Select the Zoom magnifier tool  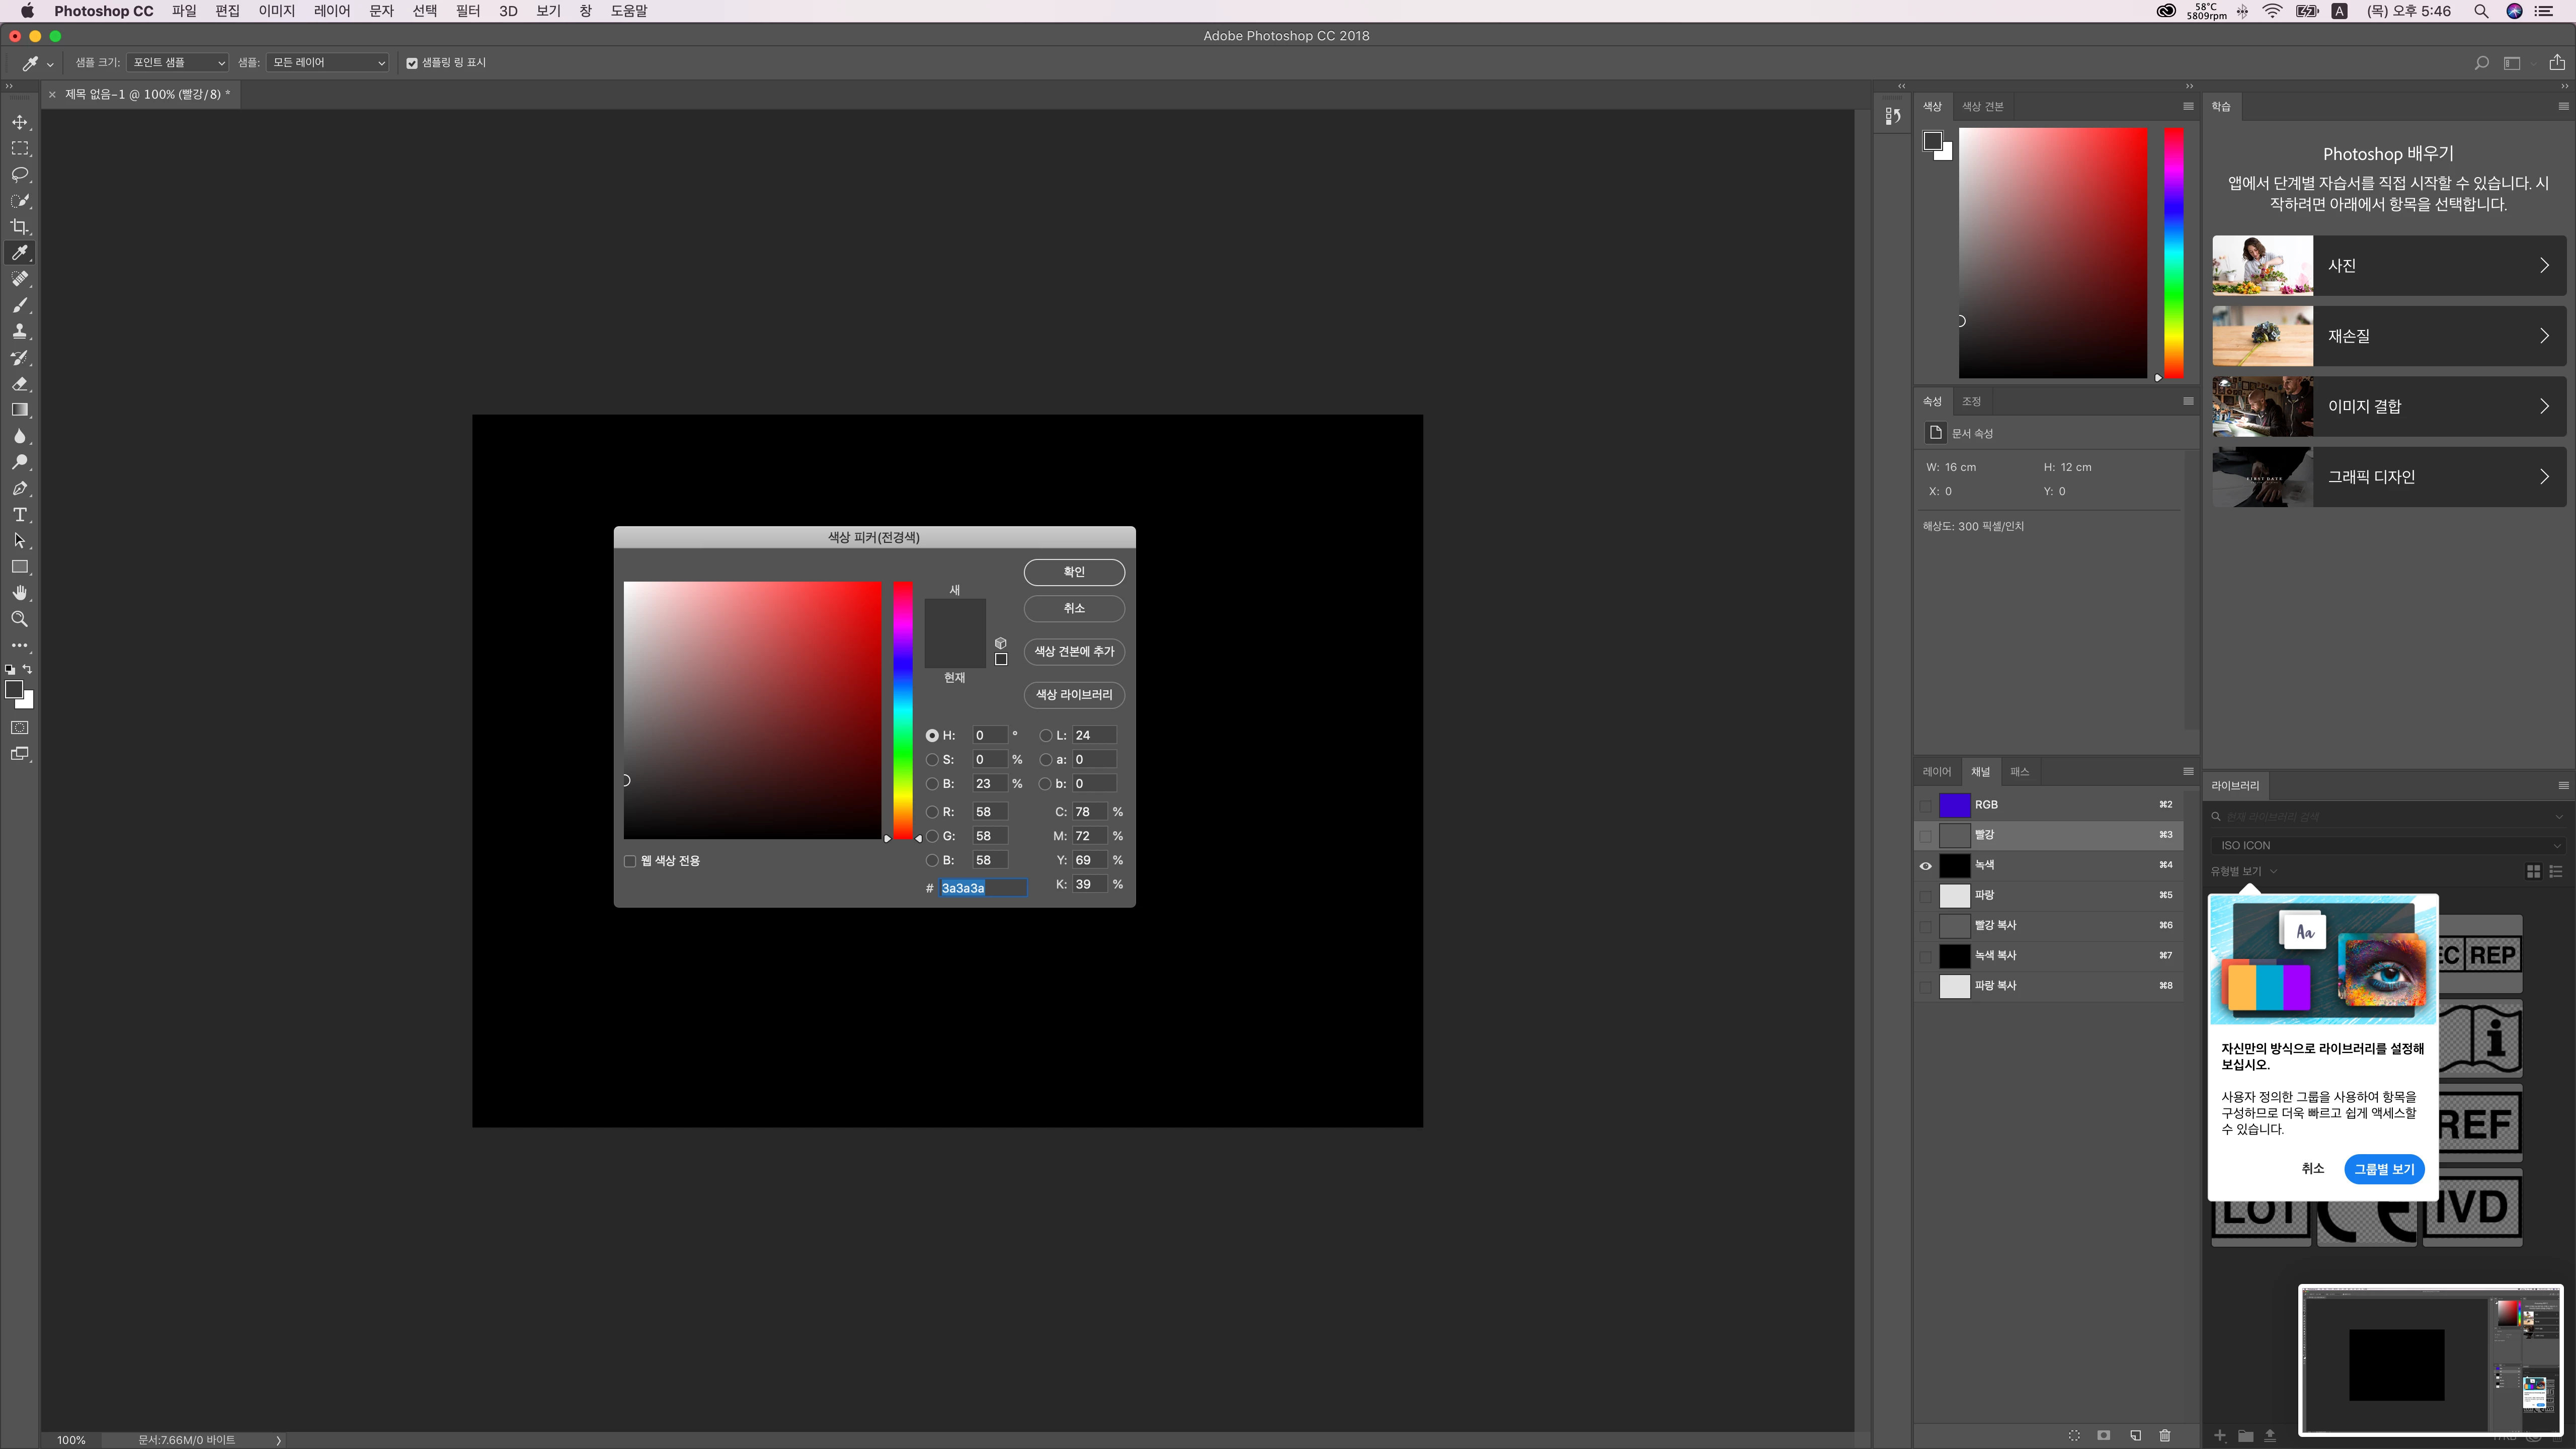pyautogui.click(x=19, y=619)
